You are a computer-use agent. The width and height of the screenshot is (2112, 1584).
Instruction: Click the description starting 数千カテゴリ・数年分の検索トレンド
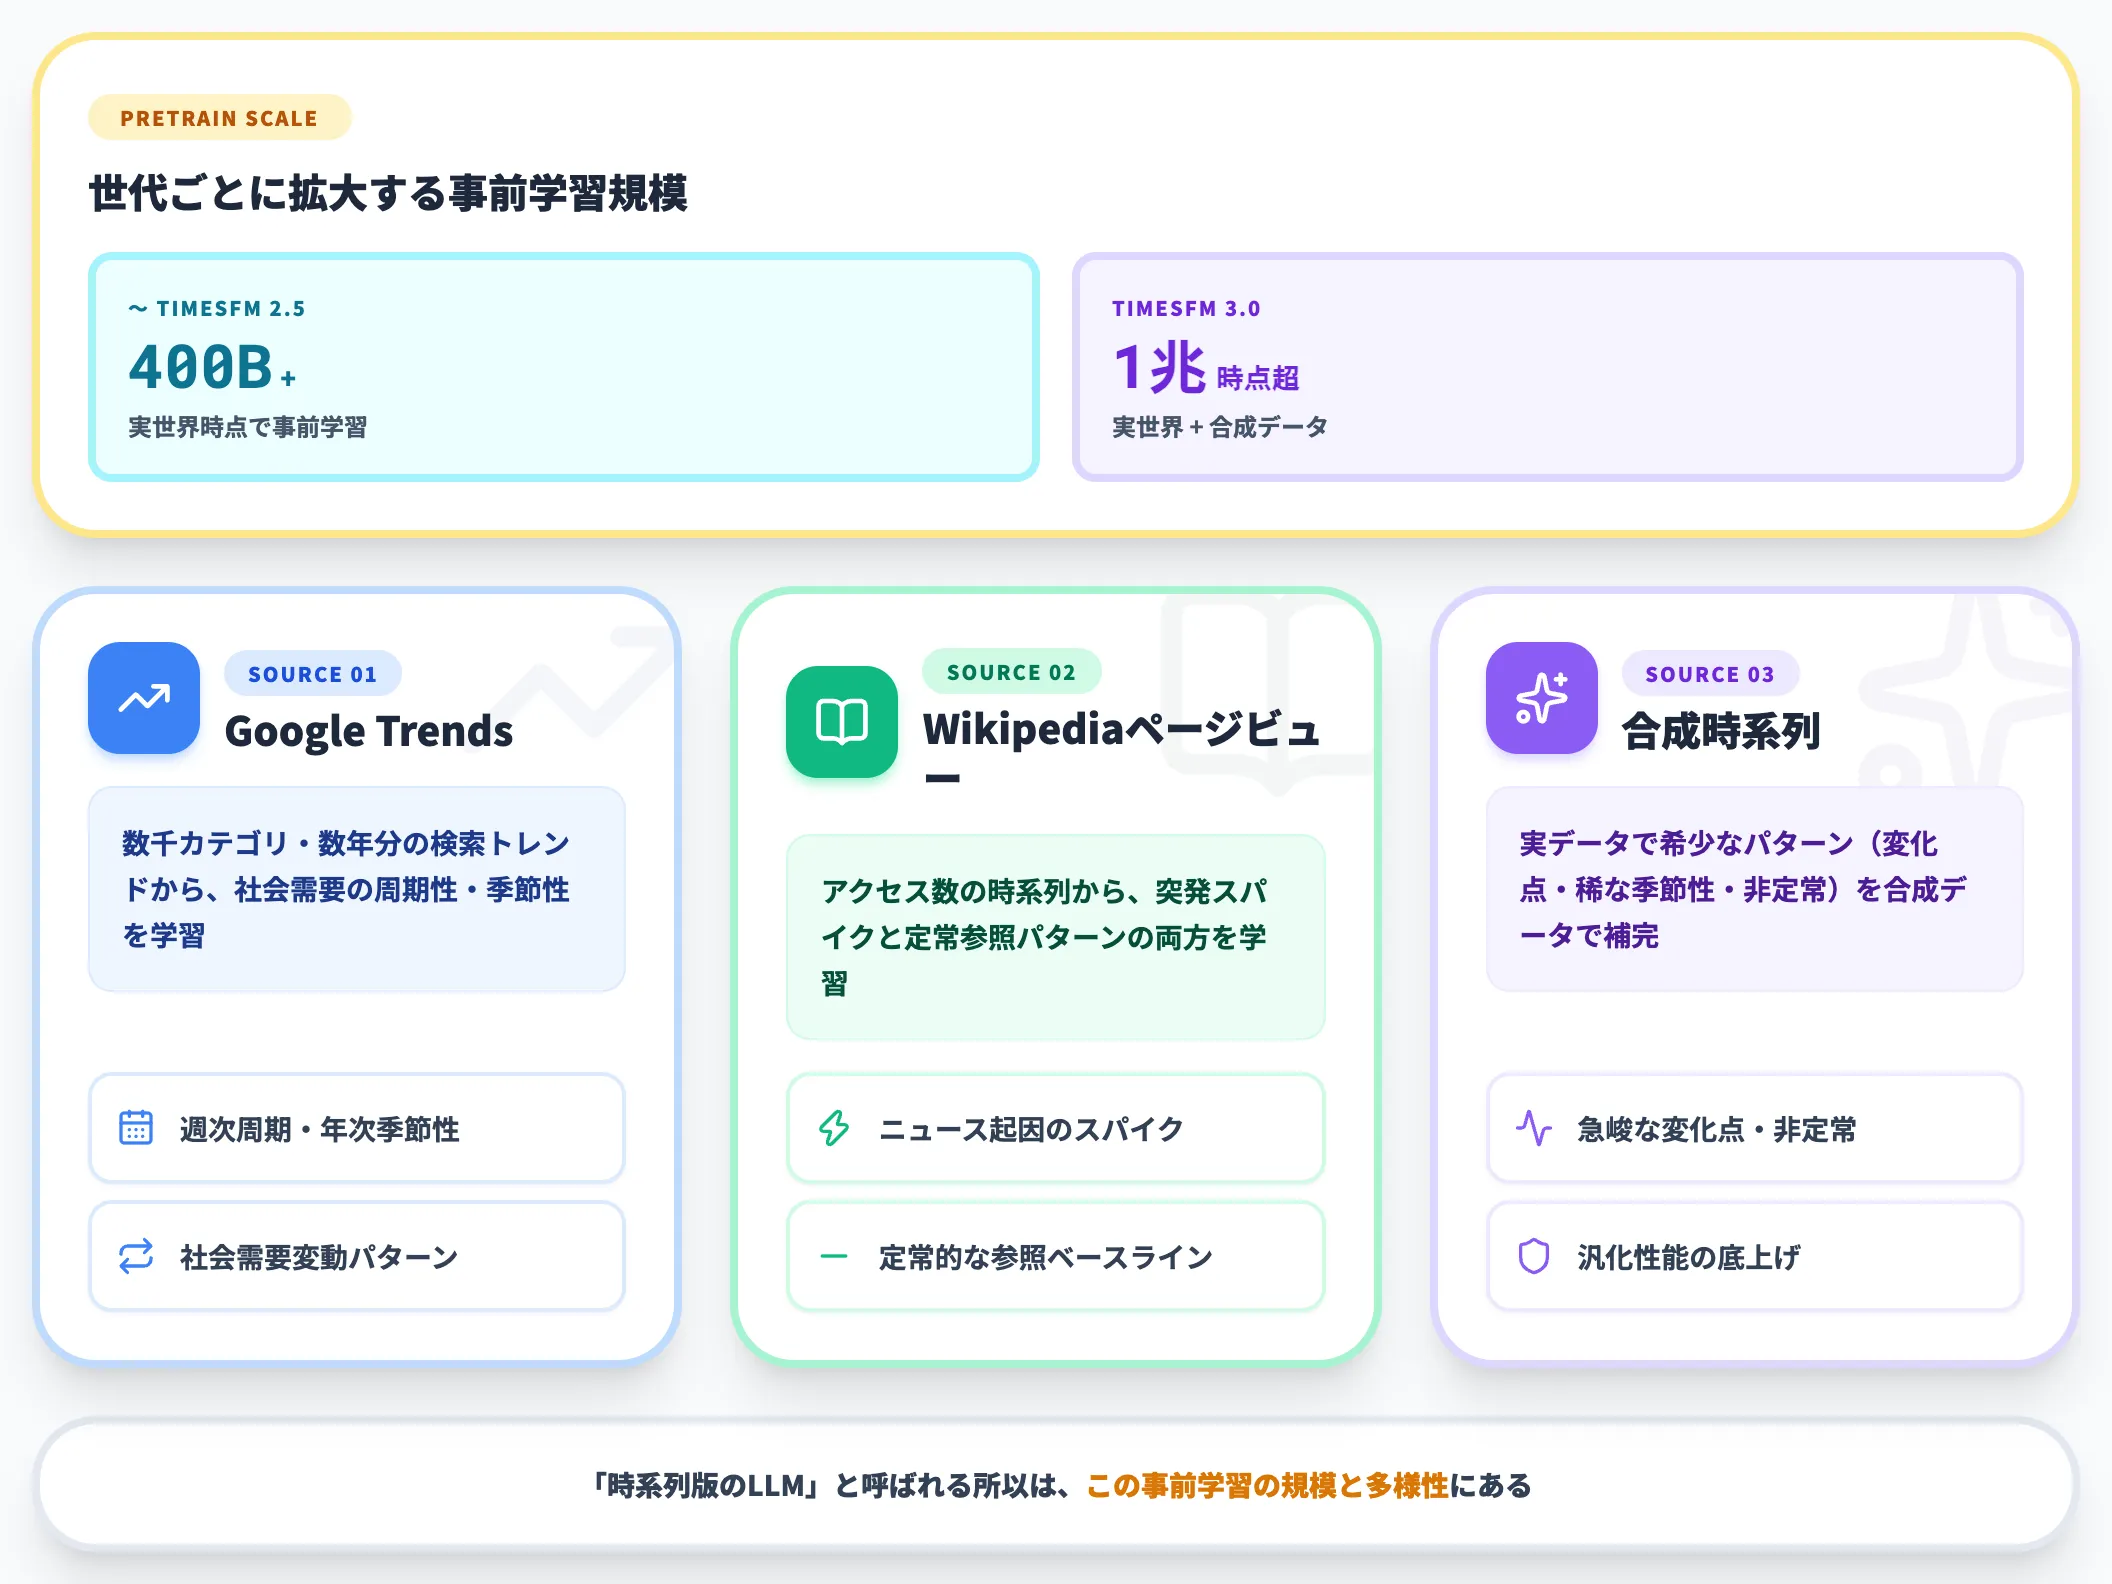356,889
